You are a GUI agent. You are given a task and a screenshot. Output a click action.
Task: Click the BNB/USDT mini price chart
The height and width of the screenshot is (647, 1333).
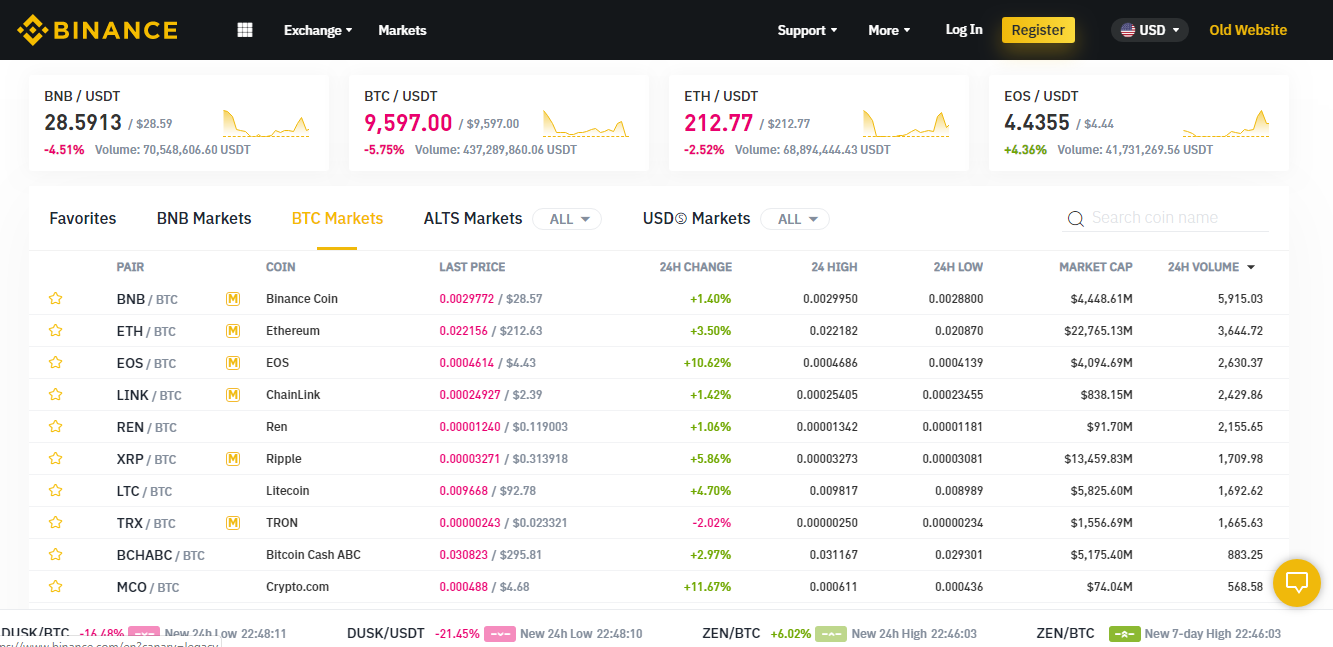coord(266,123)
